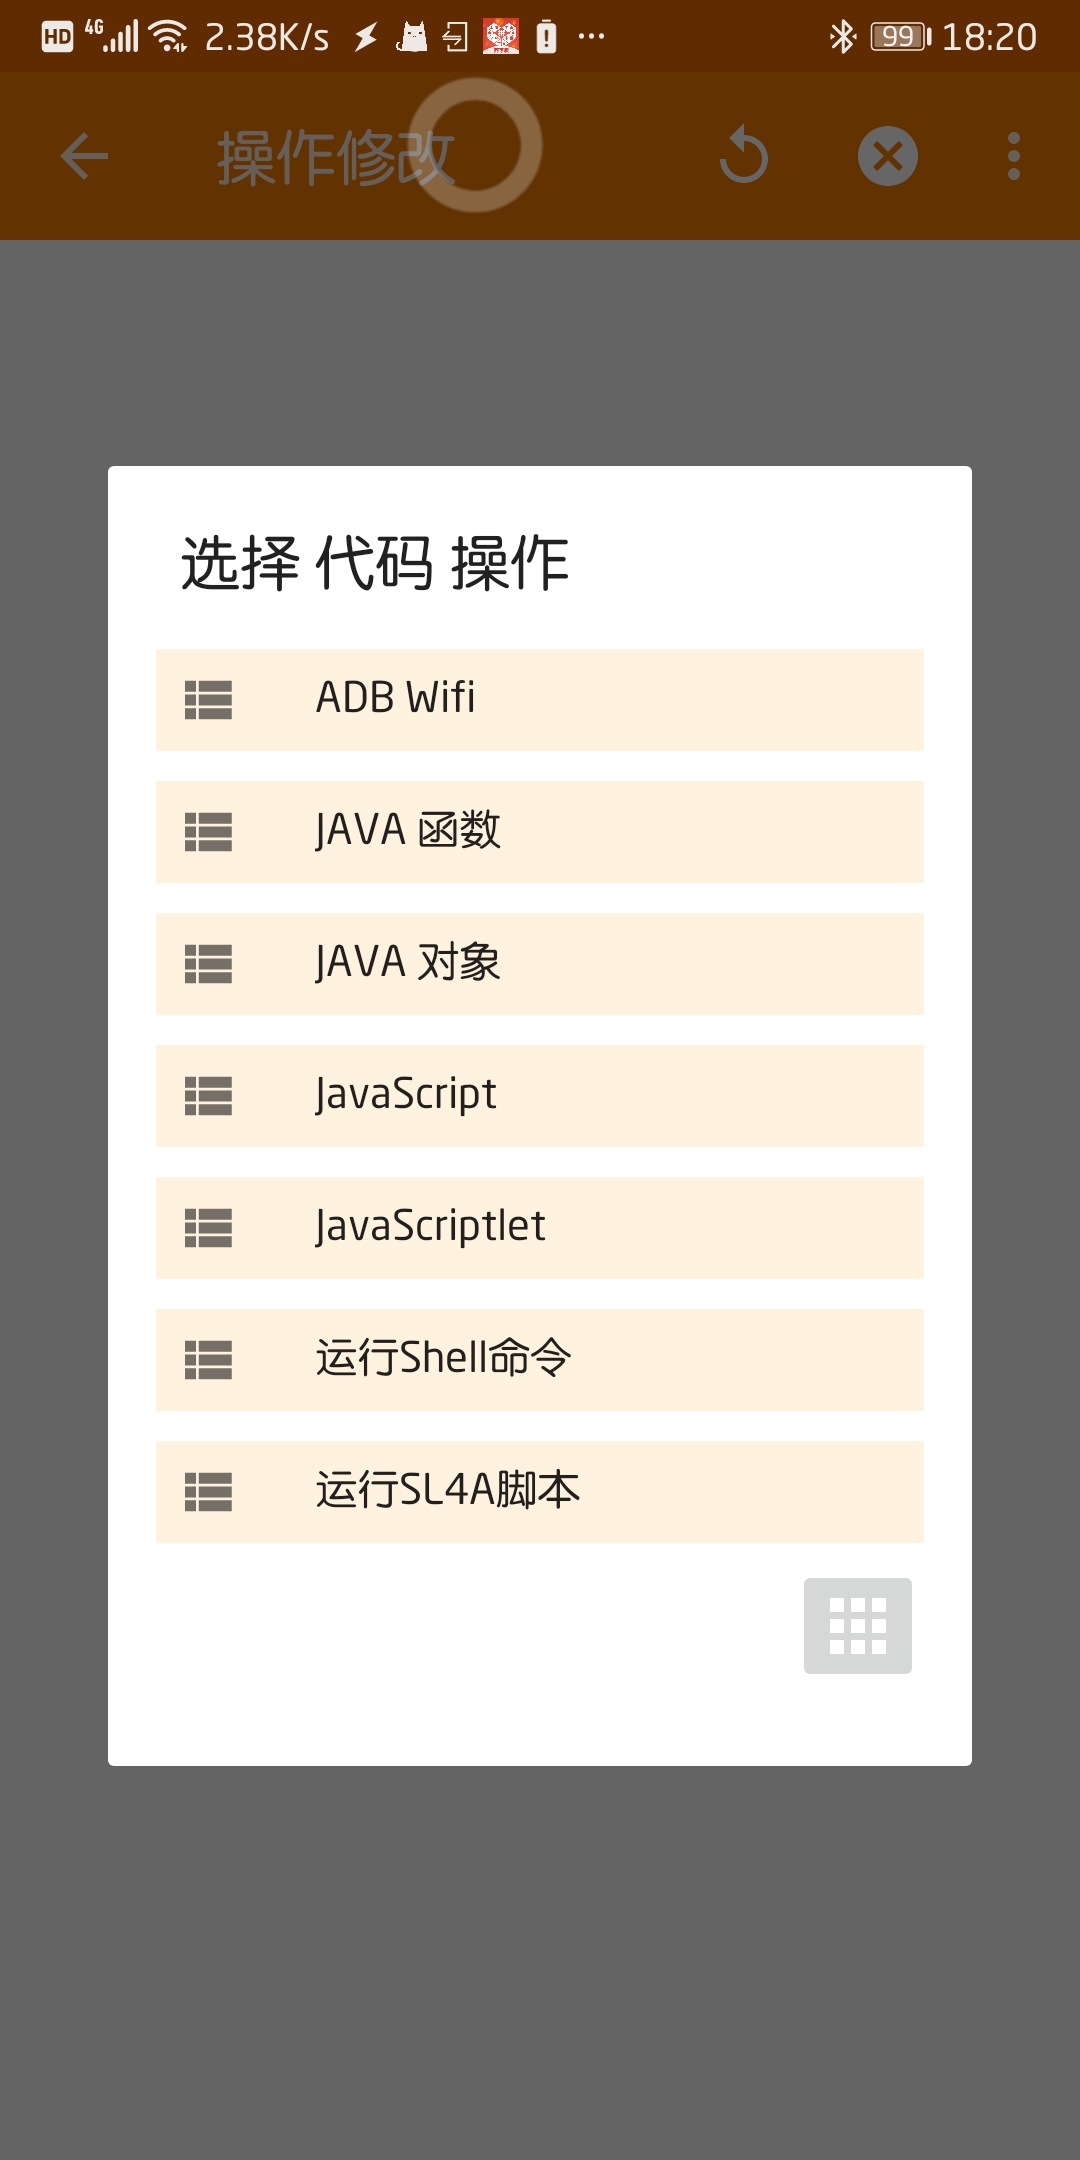Tap the red app notification icon
Screen dimensions: 1080x2160
(501, 37)
